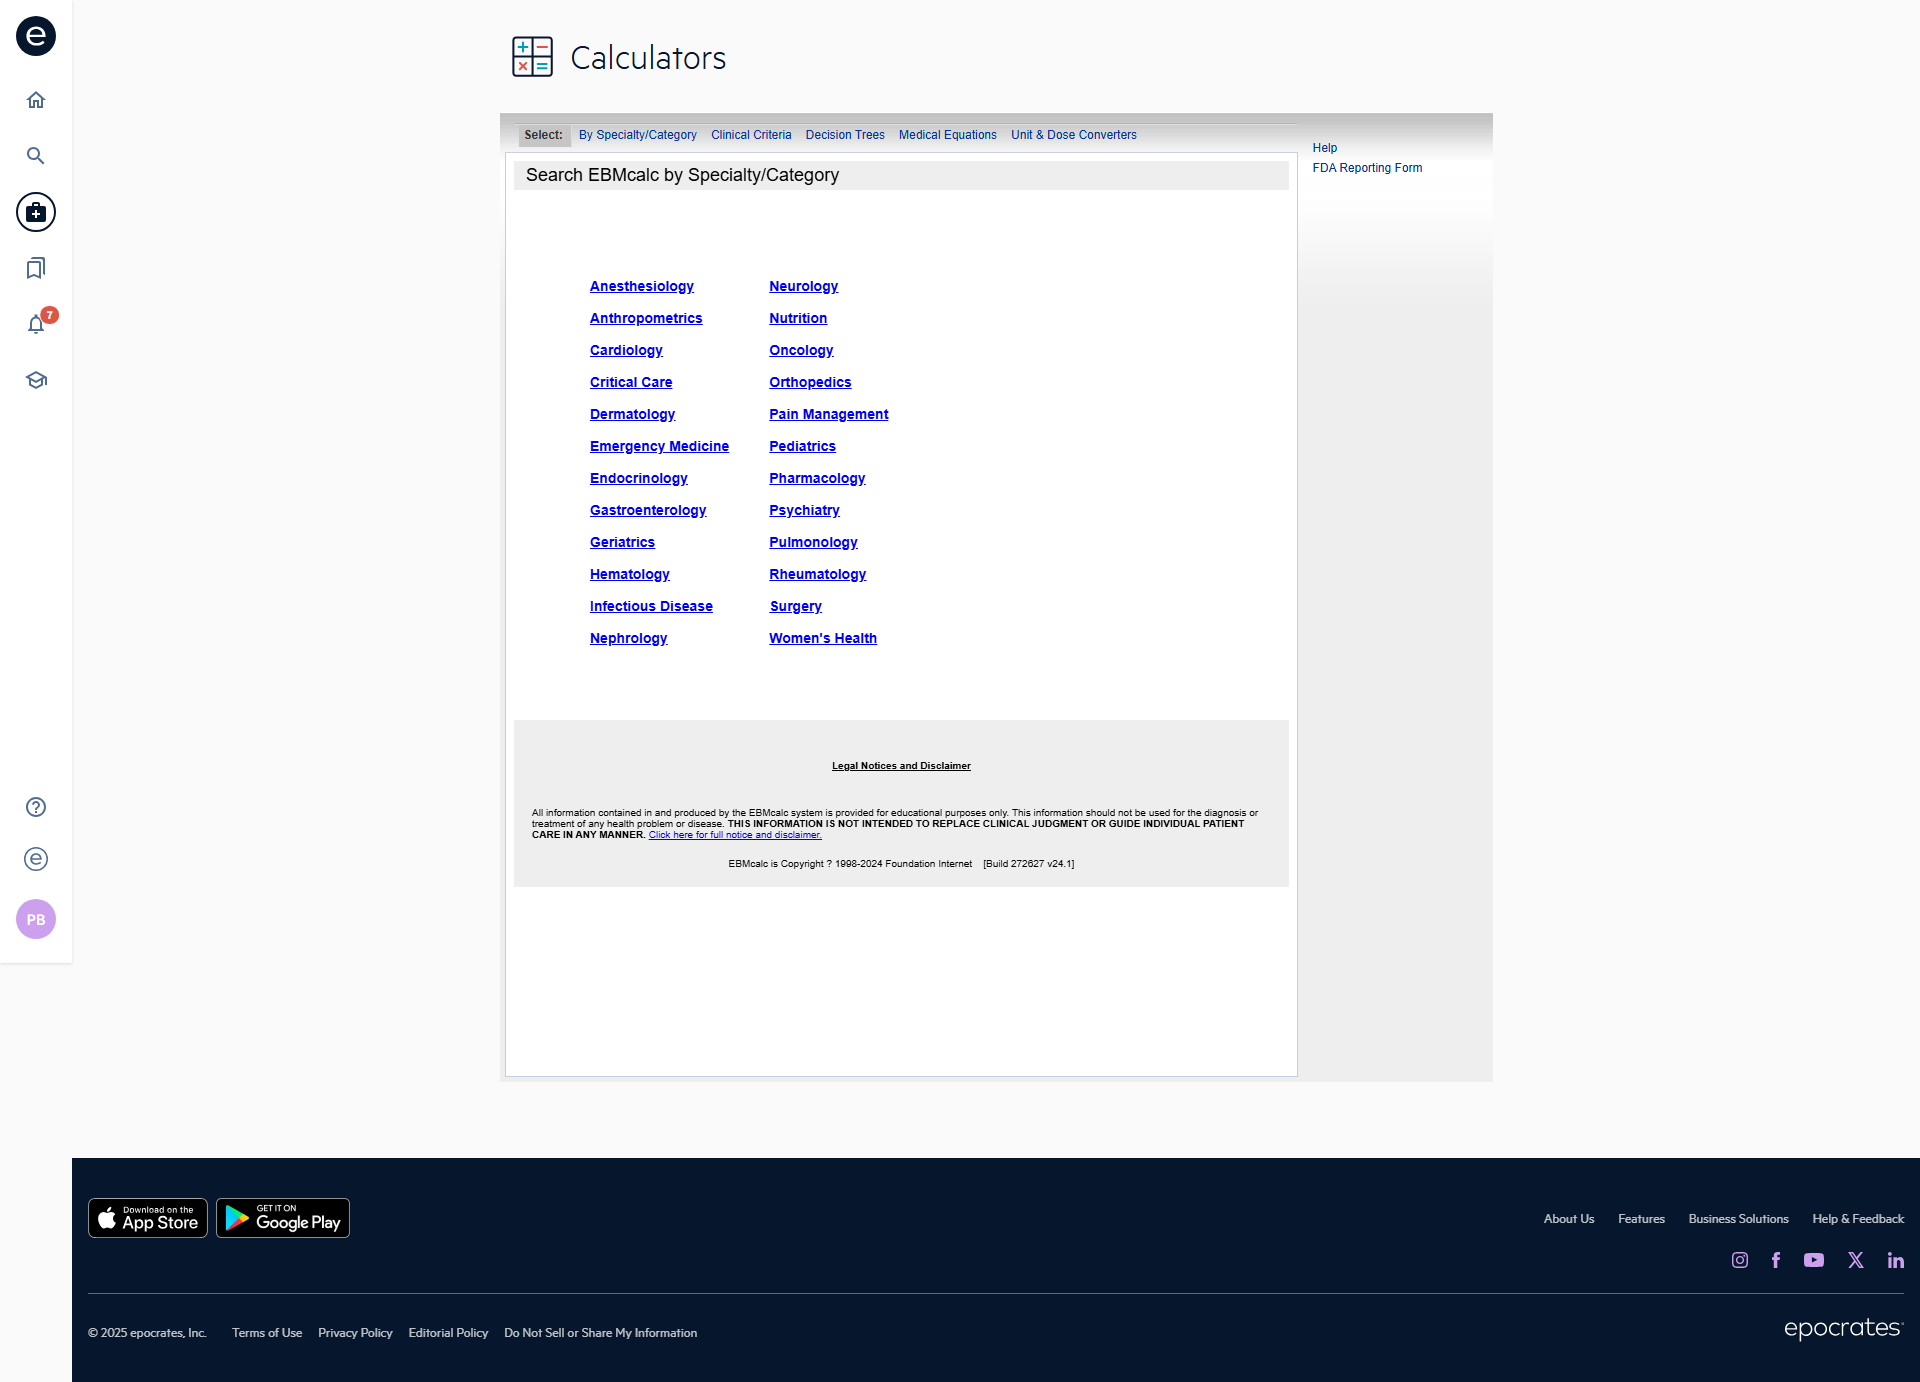Open Emergency Medicine calculators link
Viewport: 1920px width, 1382px height.
(x=659, y=446)
